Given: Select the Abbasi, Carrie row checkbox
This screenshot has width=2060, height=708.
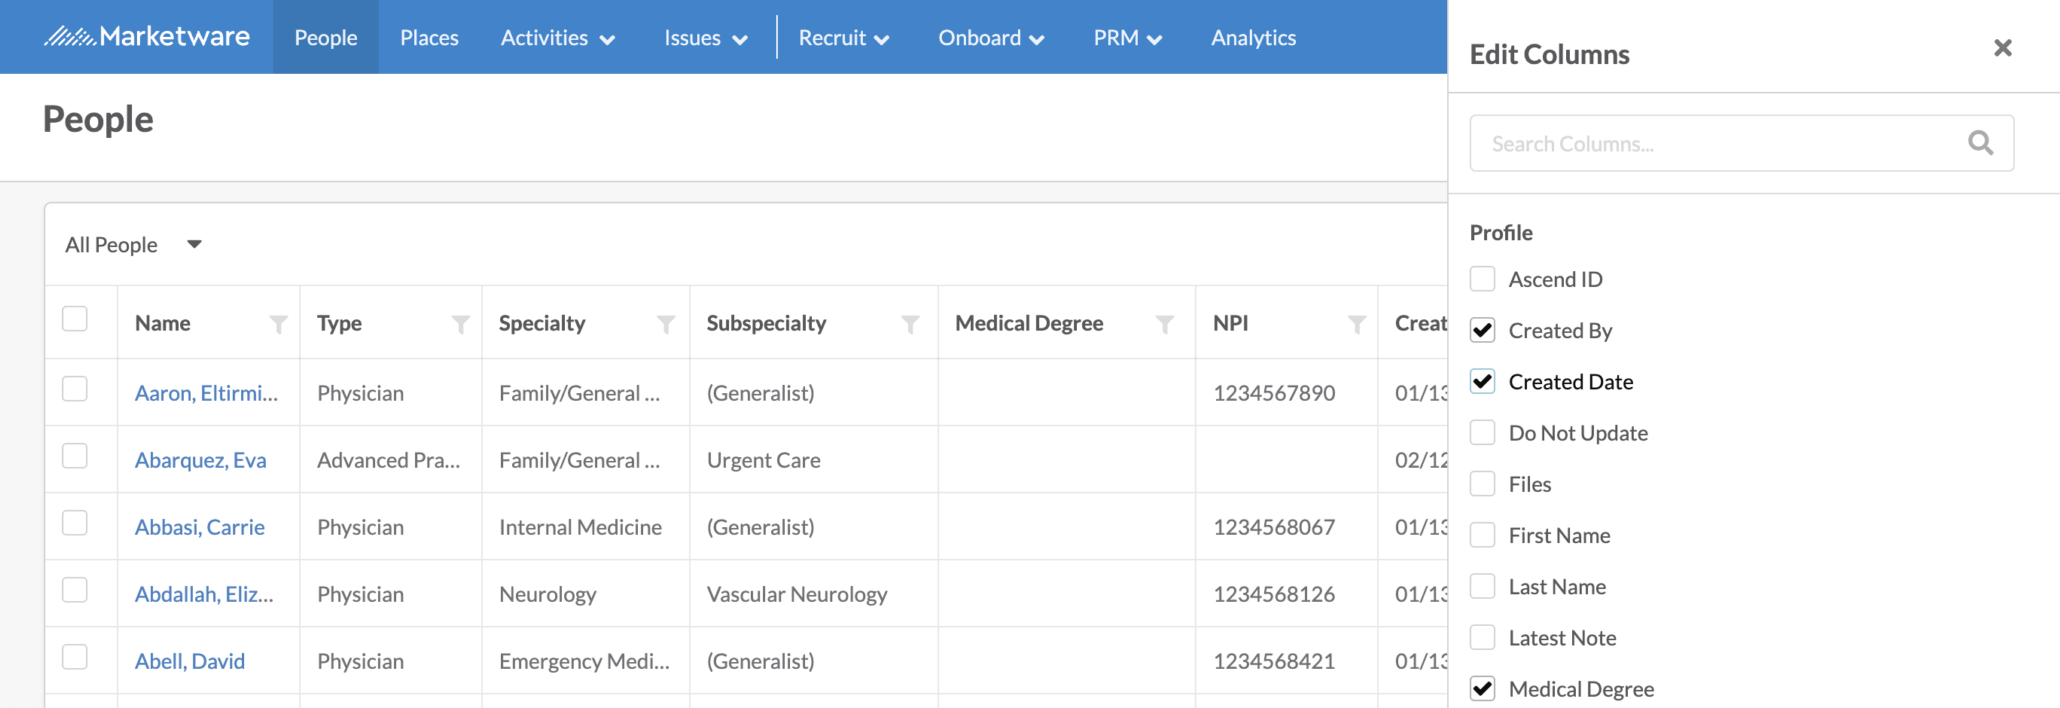Looking at the screenshot, I should pyautogui.click(x=75, y=523).
